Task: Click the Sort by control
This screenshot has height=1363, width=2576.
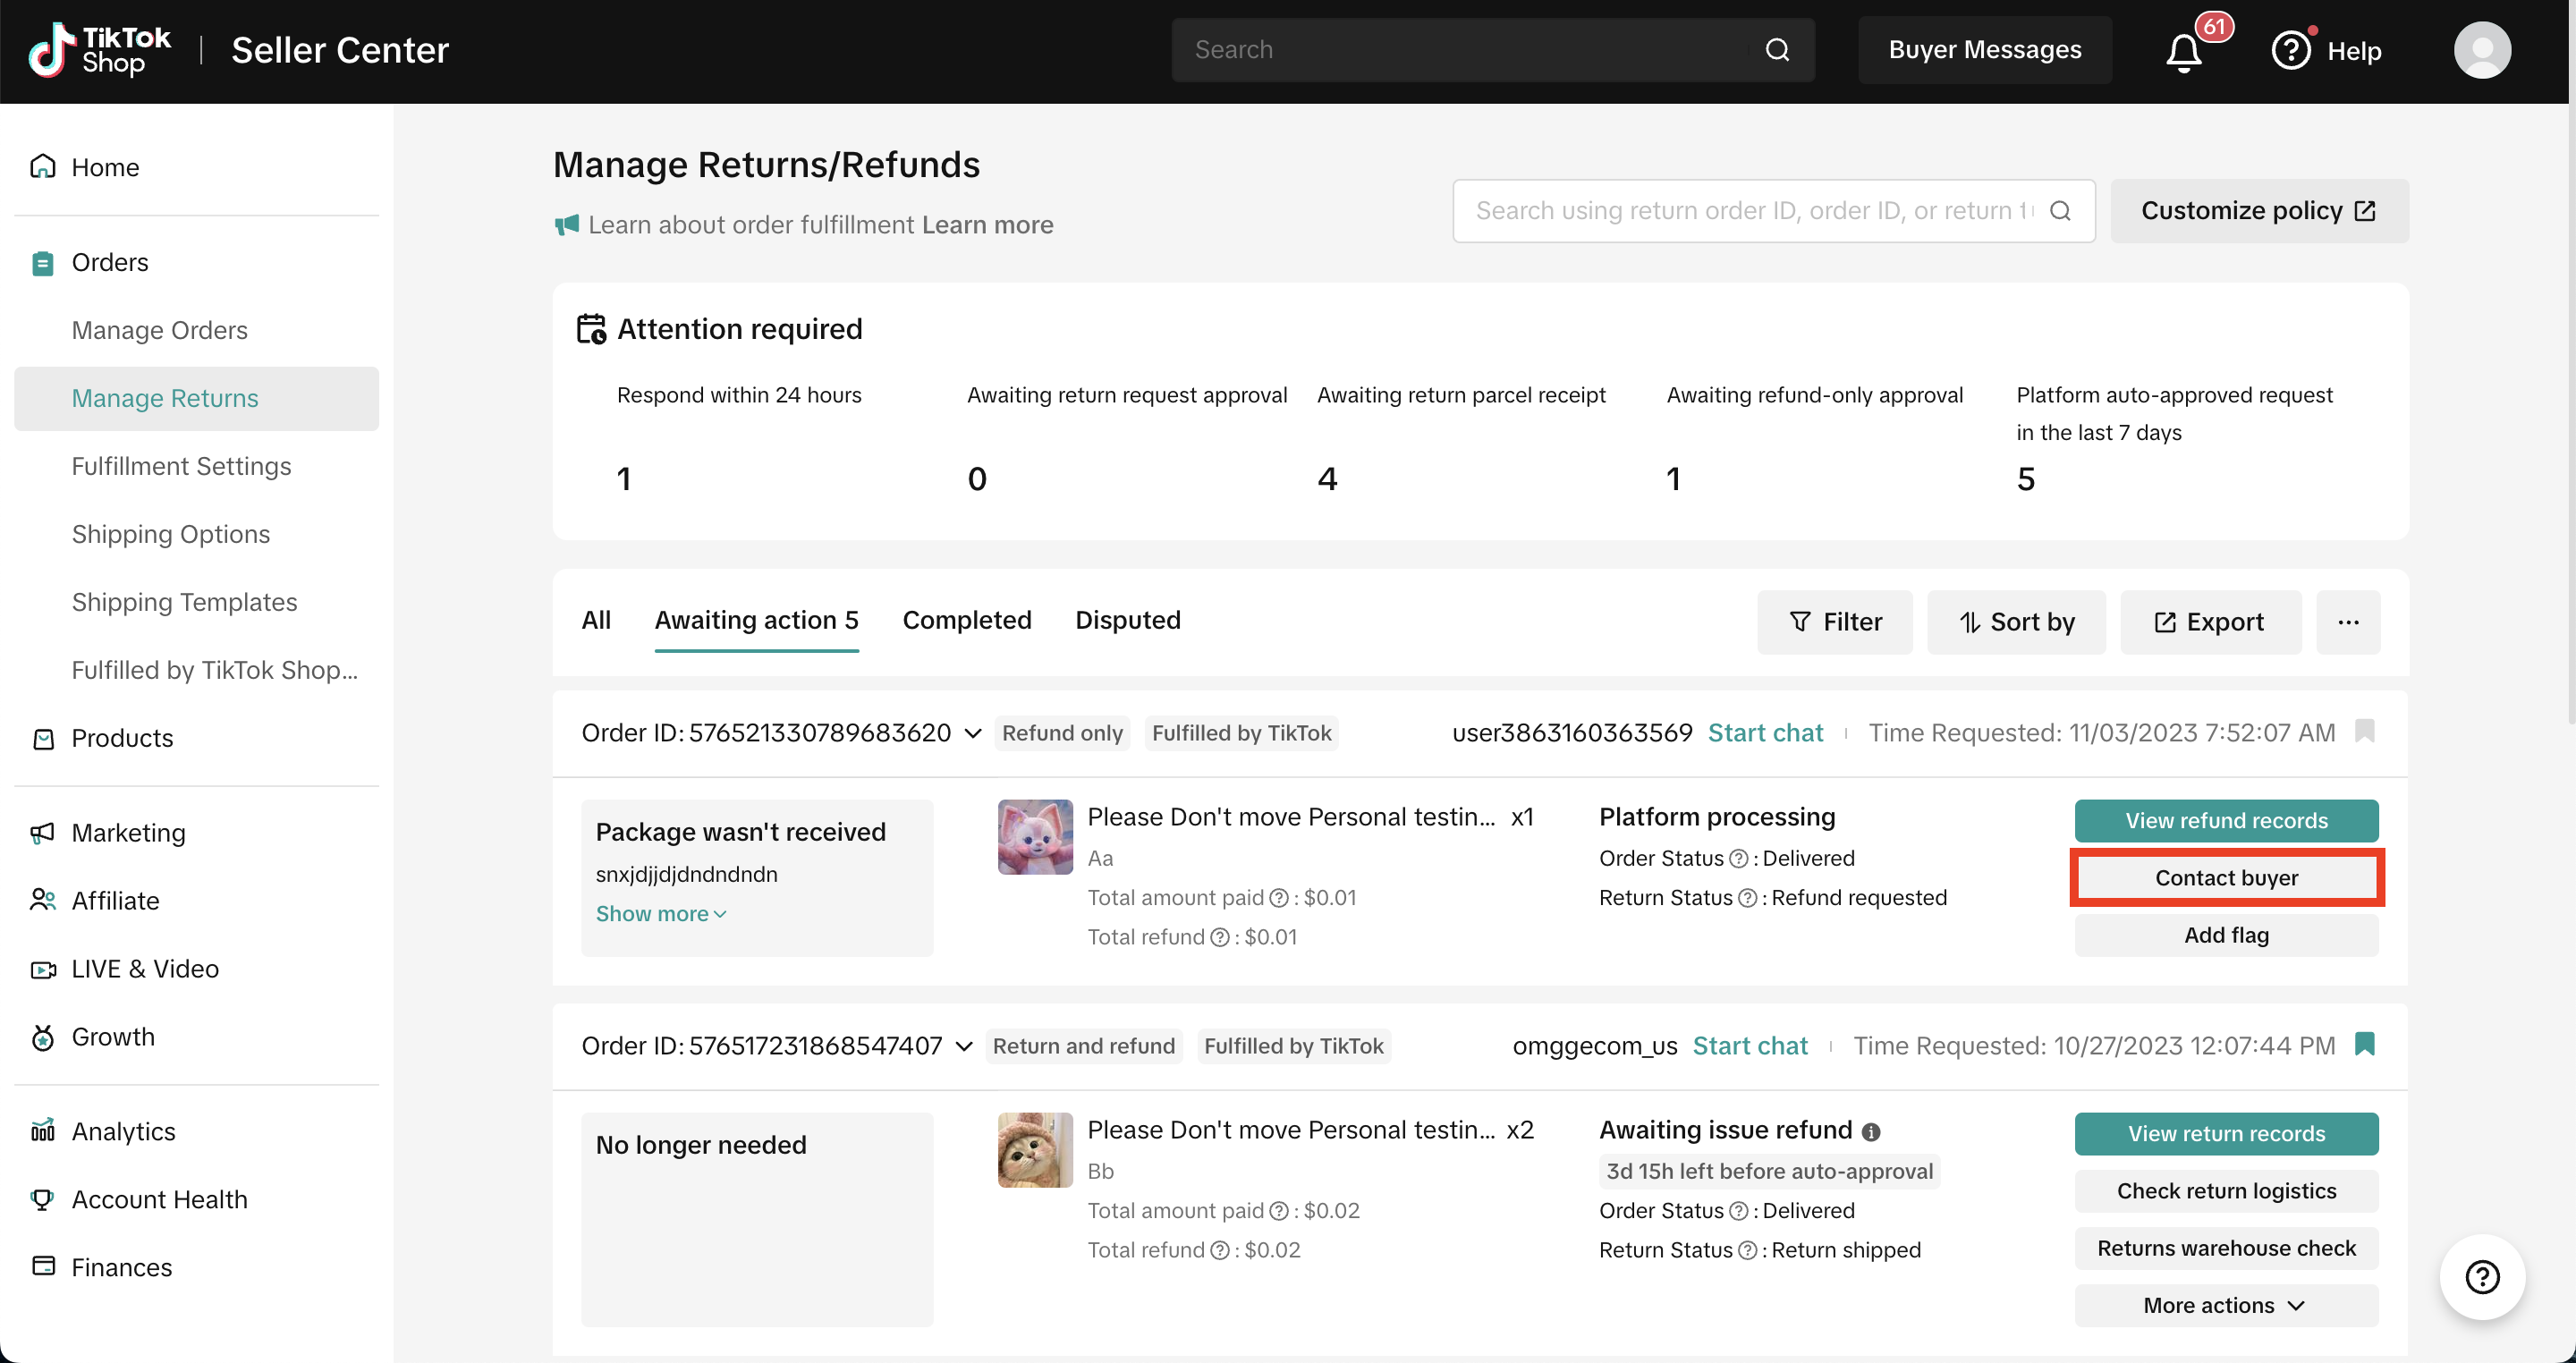Action: (x=2016, y=622)
